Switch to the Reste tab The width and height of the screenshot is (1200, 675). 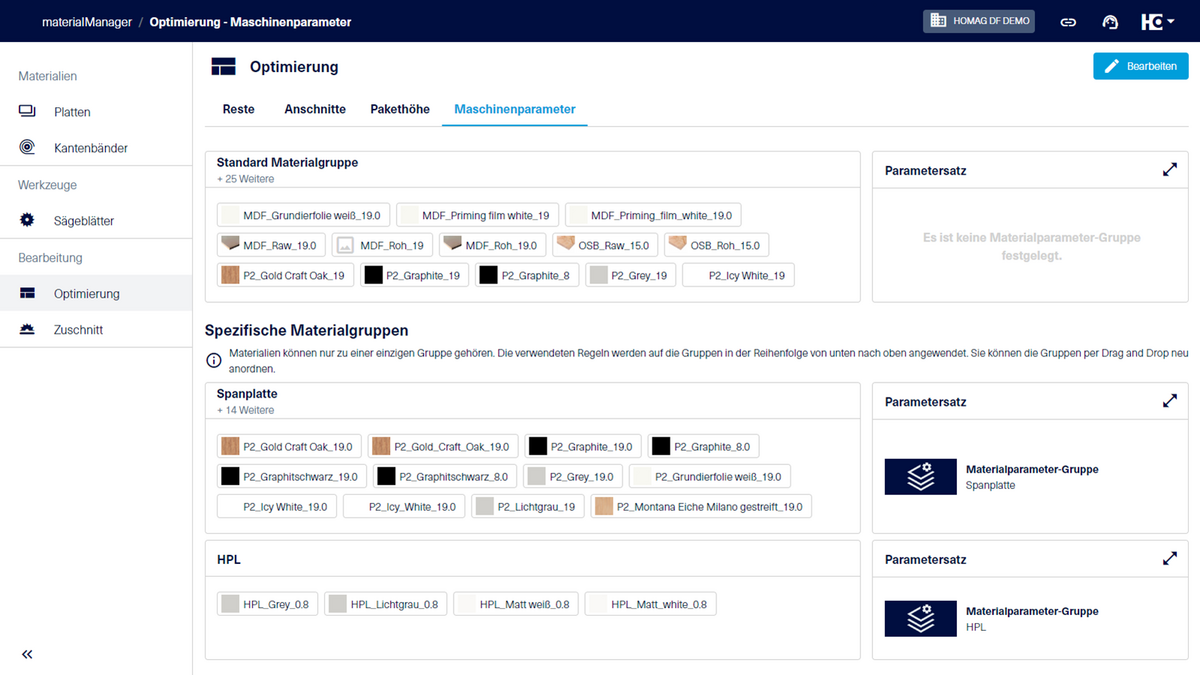238,109
